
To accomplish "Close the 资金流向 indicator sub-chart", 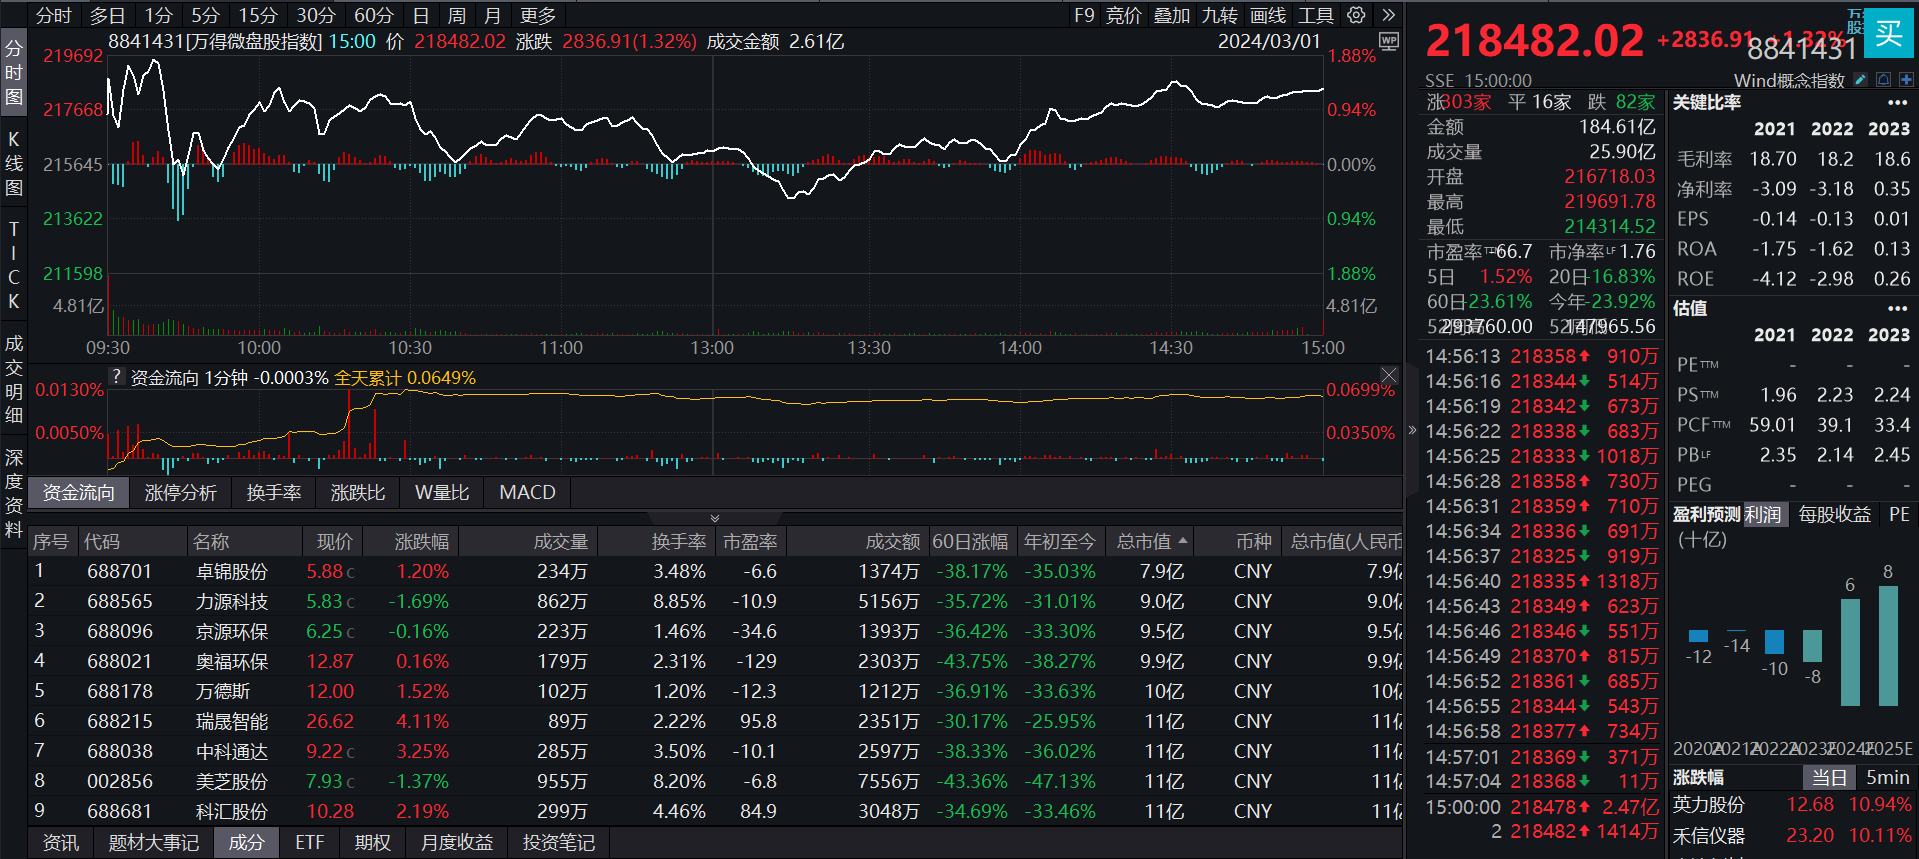I will 1388,375.
